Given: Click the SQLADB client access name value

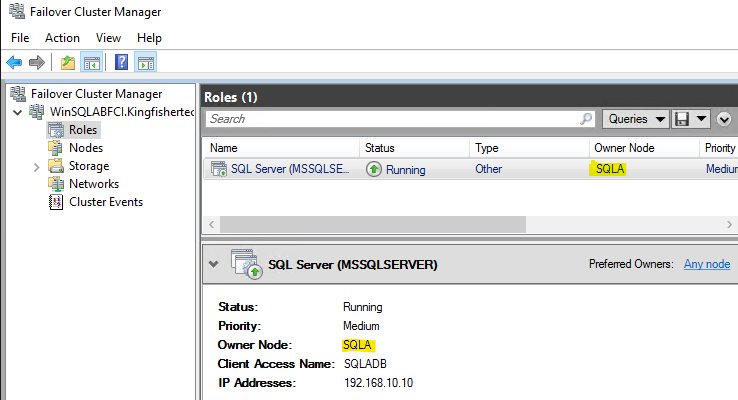Looking at the screenshot, I should coord(365,364).
